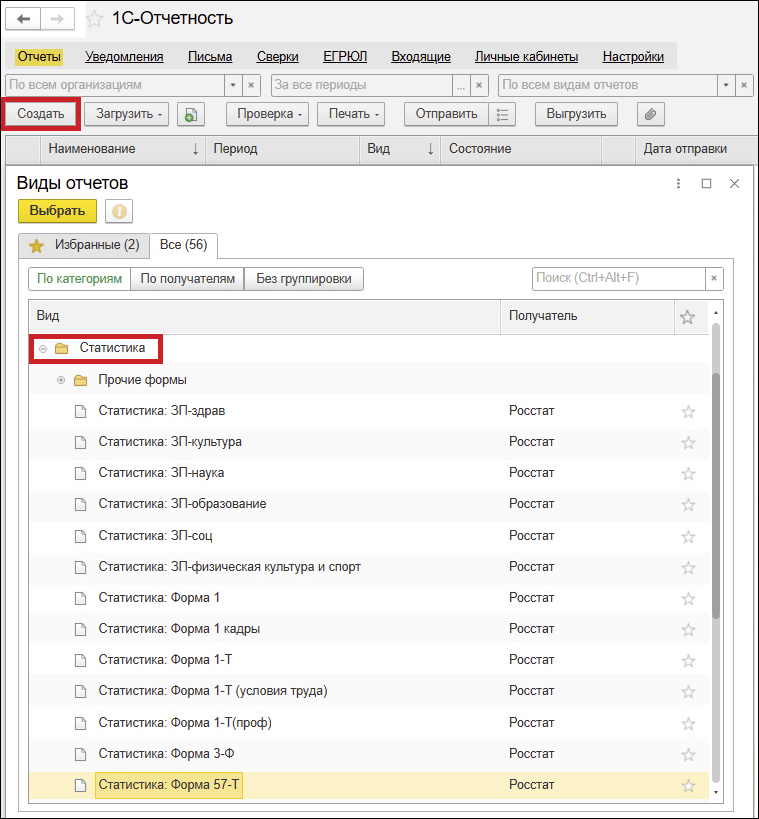Screen dimensions: 759x819
Task: Open the По всем организациям dropdown
Action: point(232,85)
